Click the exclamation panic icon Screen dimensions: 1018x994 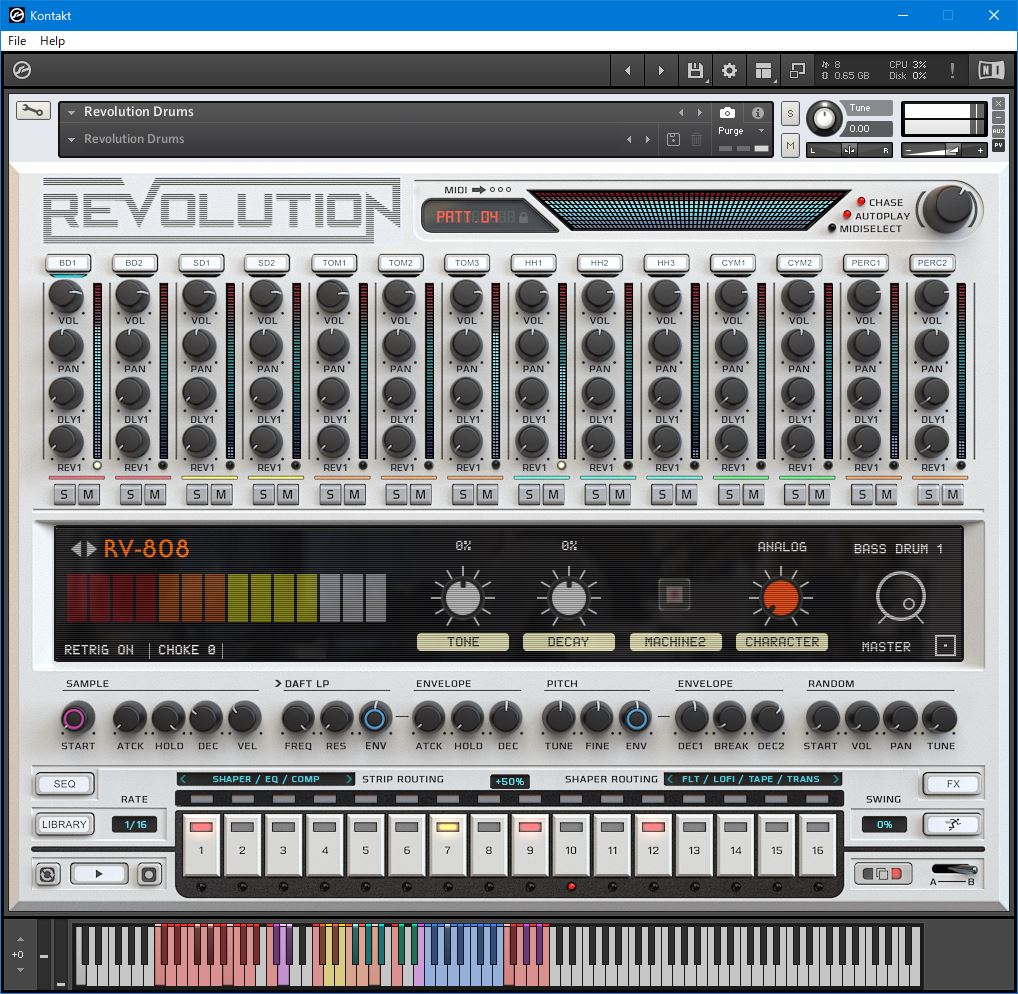[x=952, y=70]
